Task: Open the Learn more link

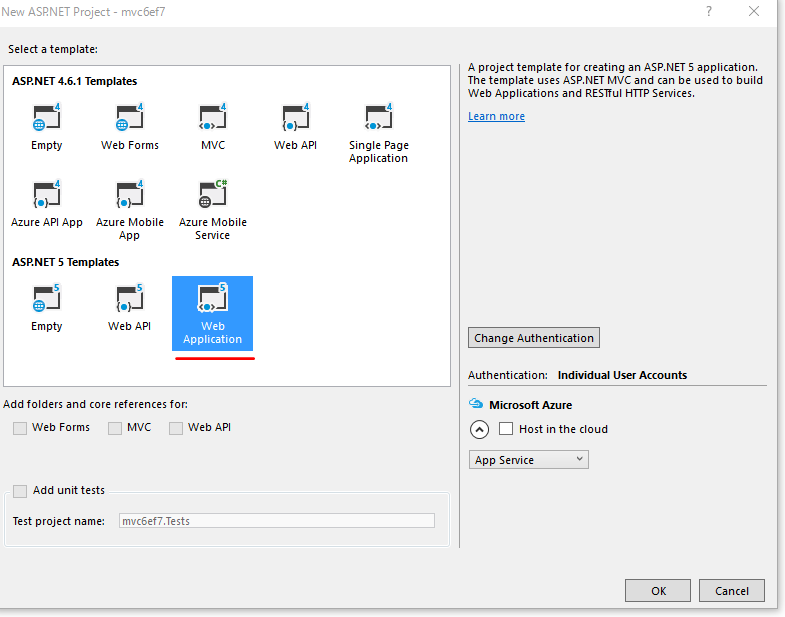Action: point(496,116)
